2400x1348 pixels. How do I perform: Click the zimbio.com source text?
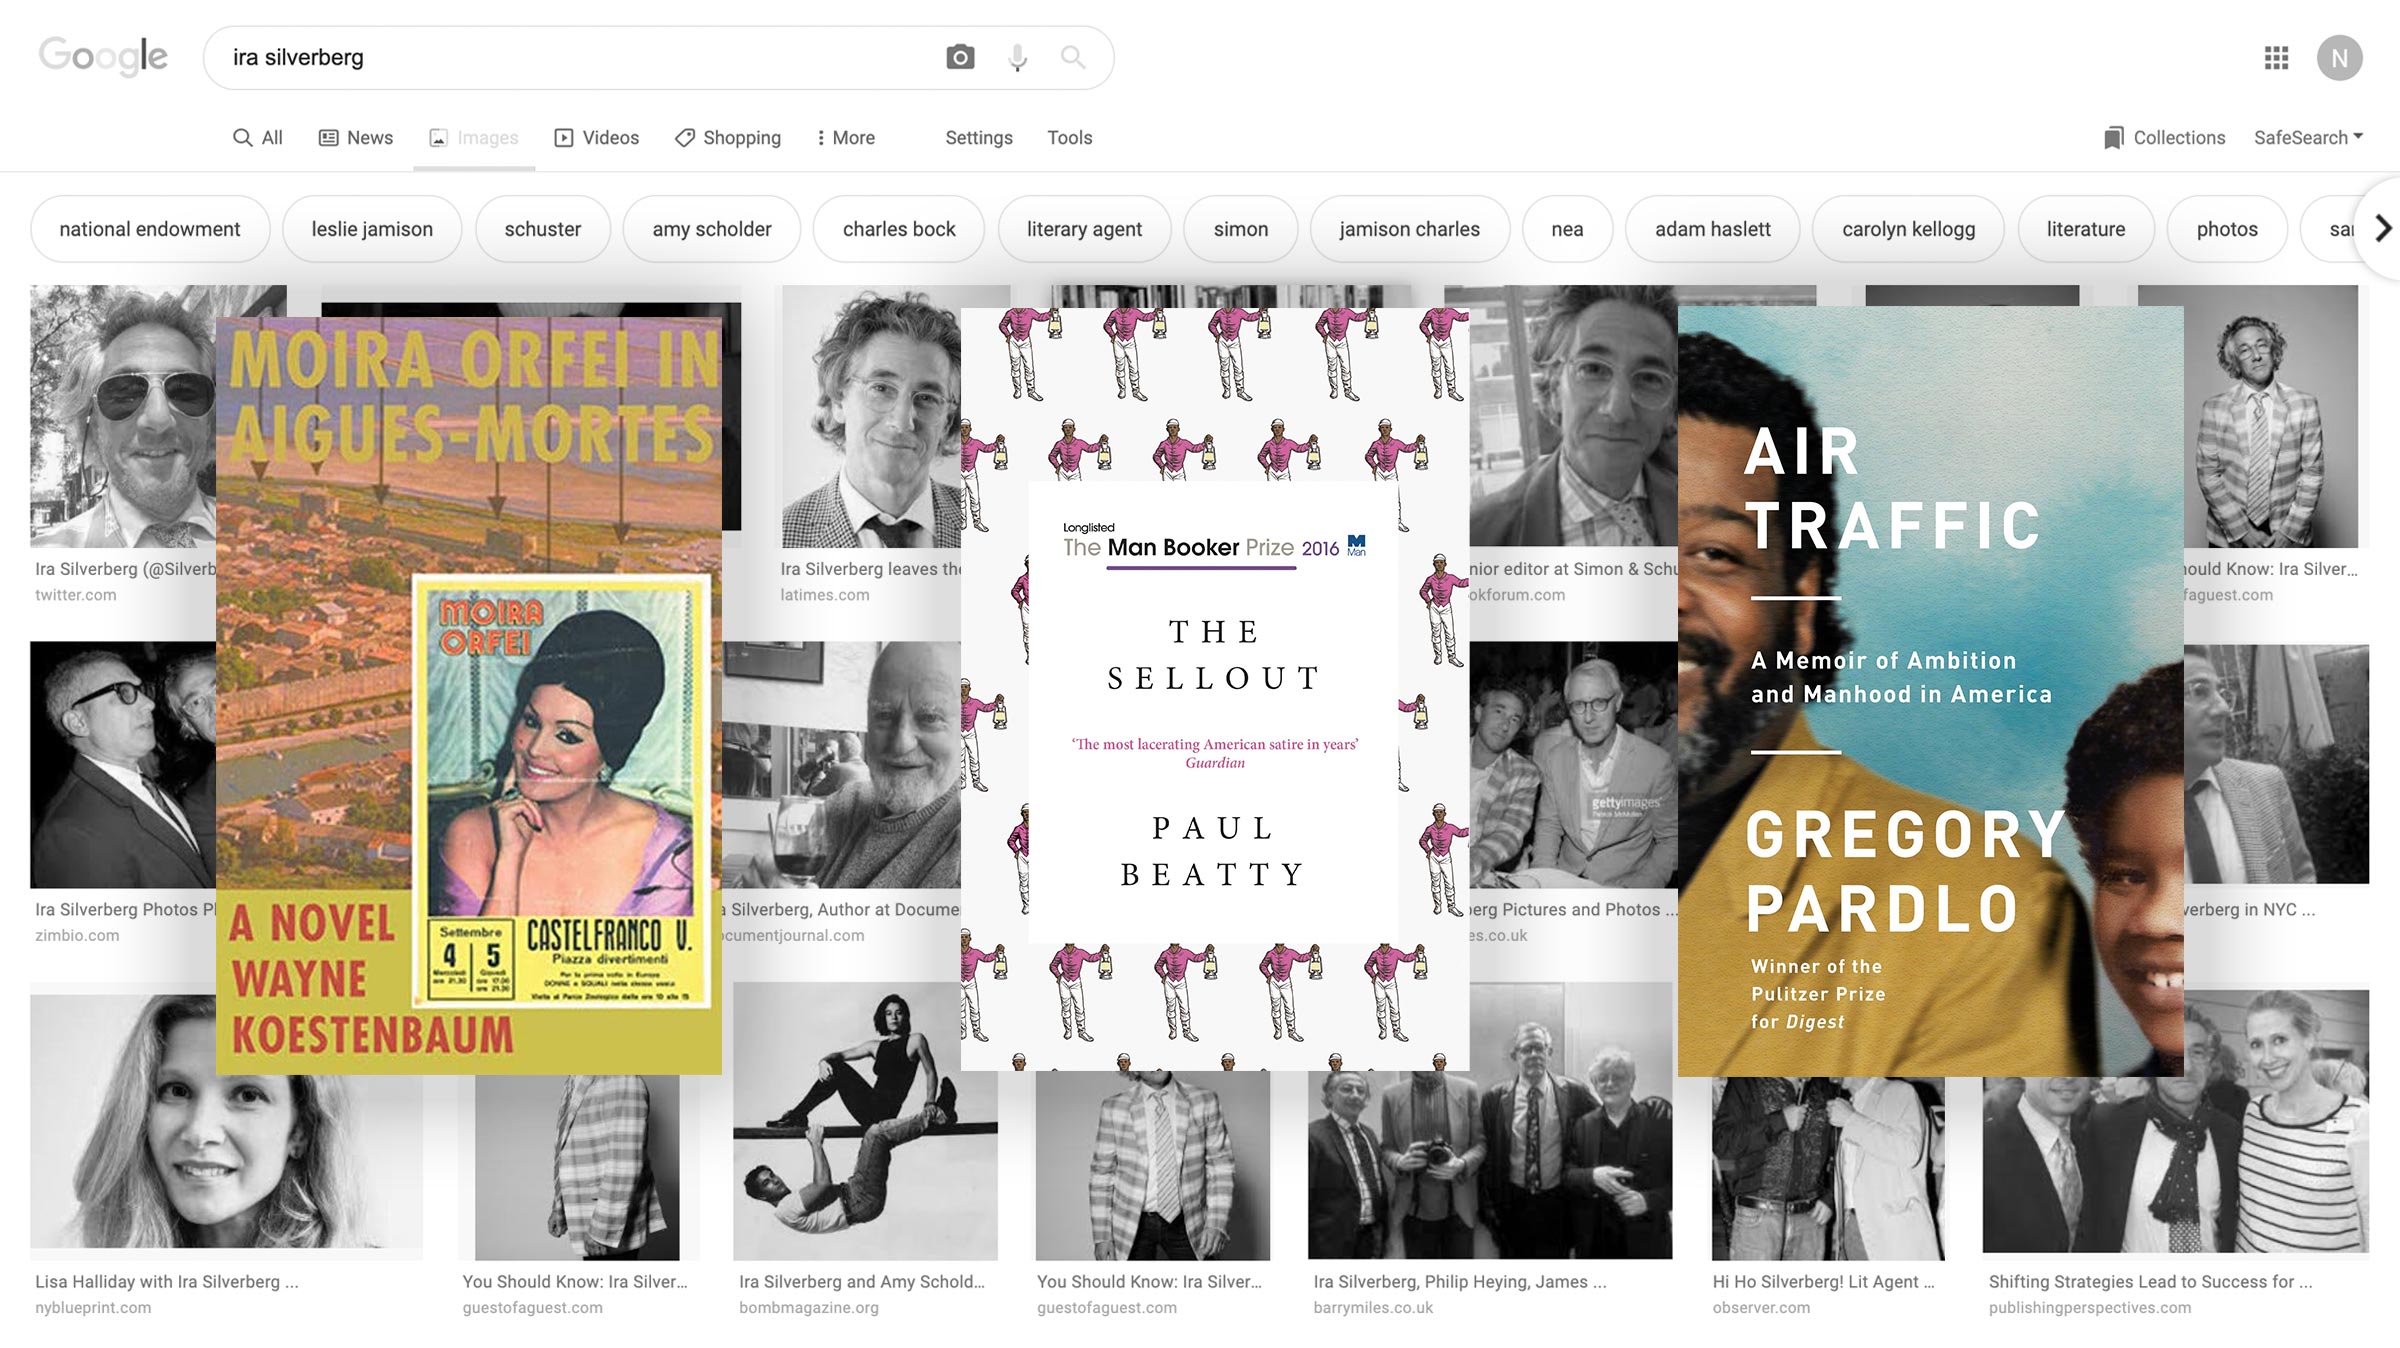click(77, 935)
